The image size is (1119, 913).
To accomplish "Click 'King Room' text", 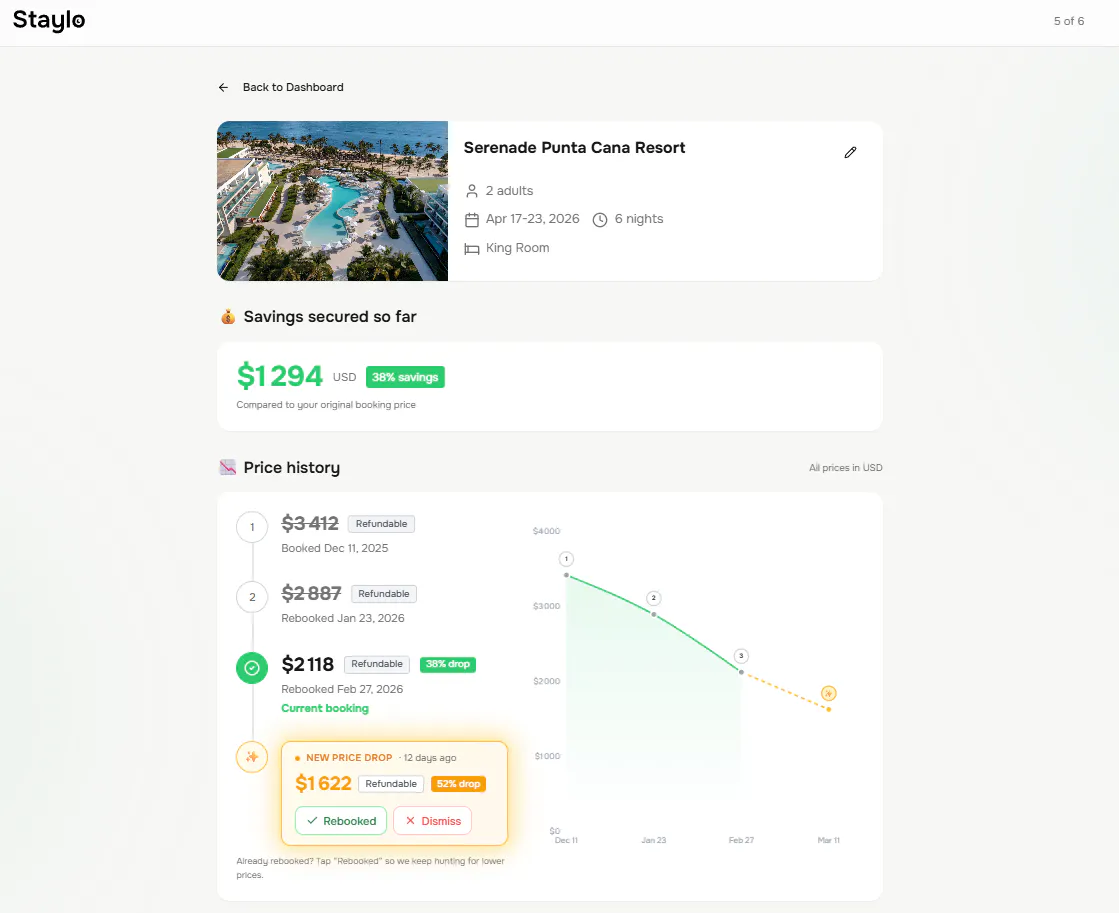I will (517, 248).
